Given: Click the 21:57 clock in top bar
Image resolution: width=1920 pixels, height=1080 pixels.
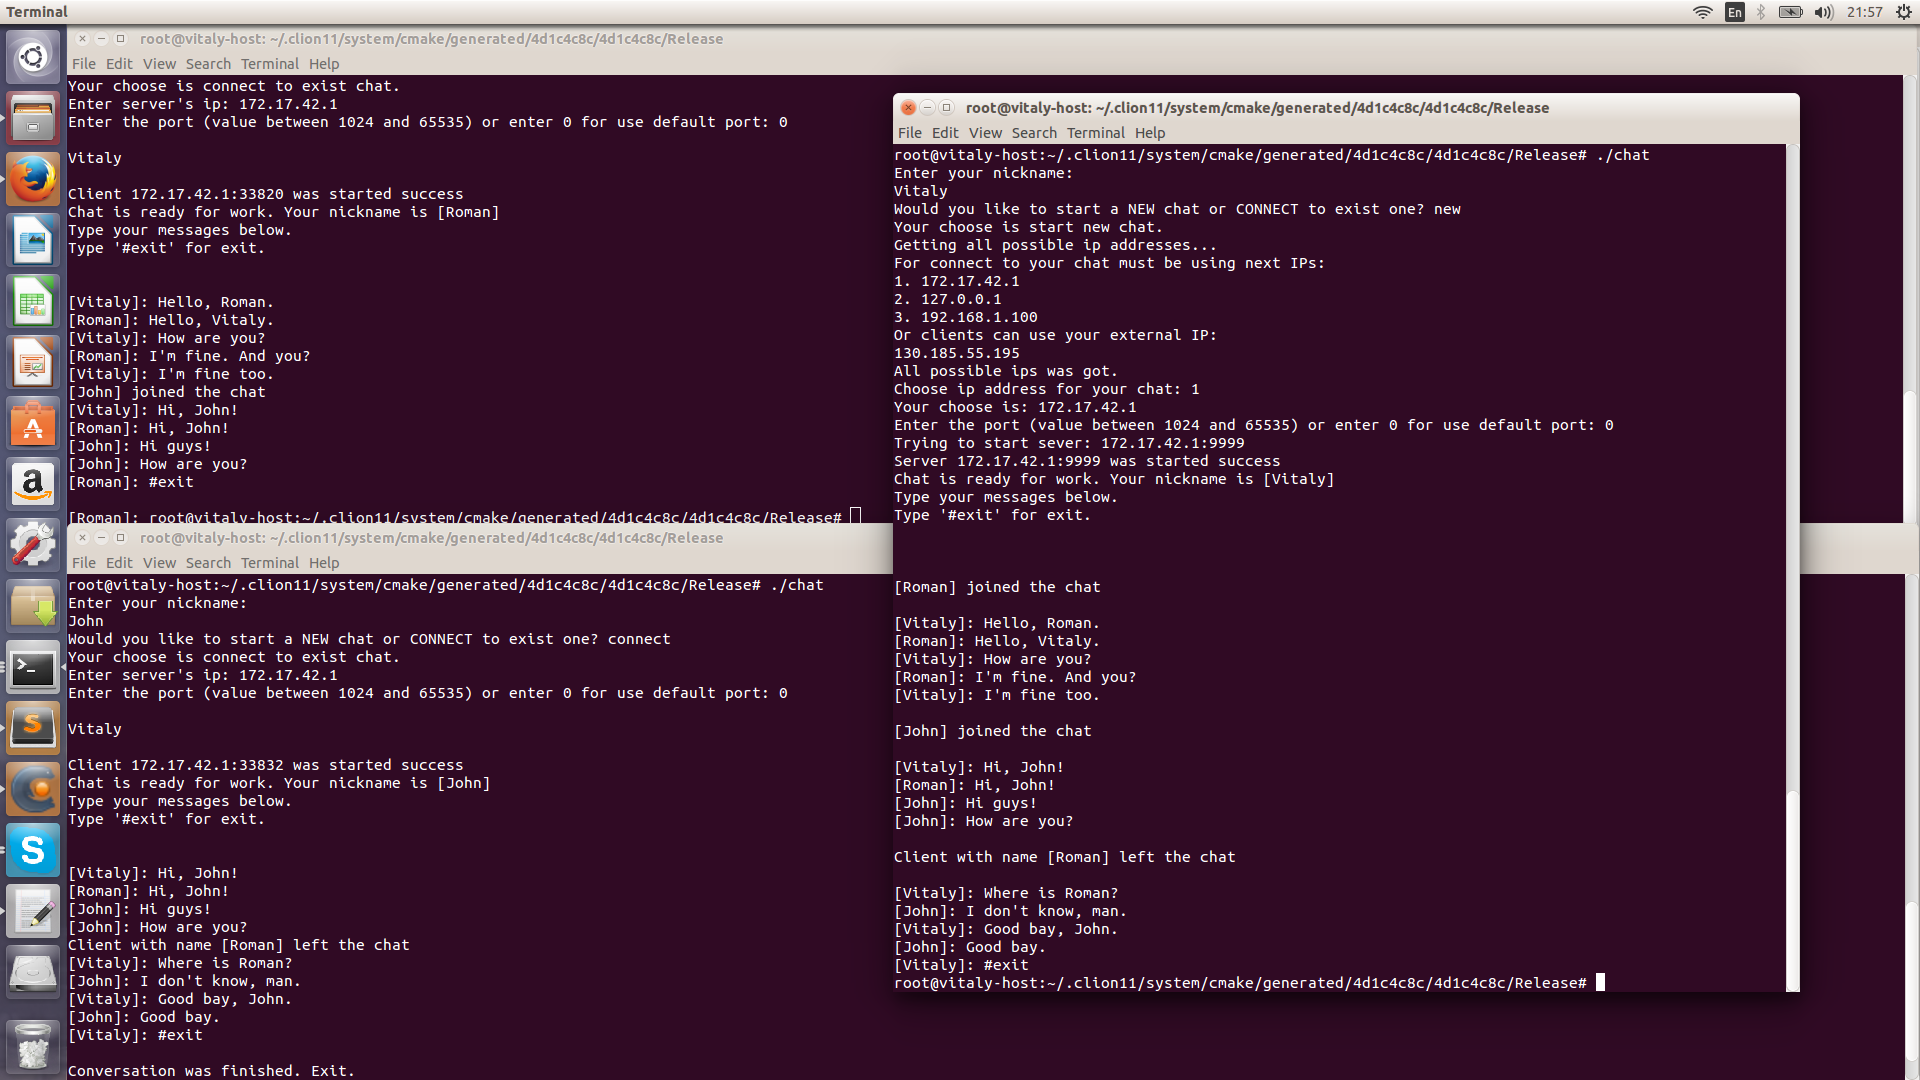Looking at the screenshot, I should click(x=1864, y=12).
